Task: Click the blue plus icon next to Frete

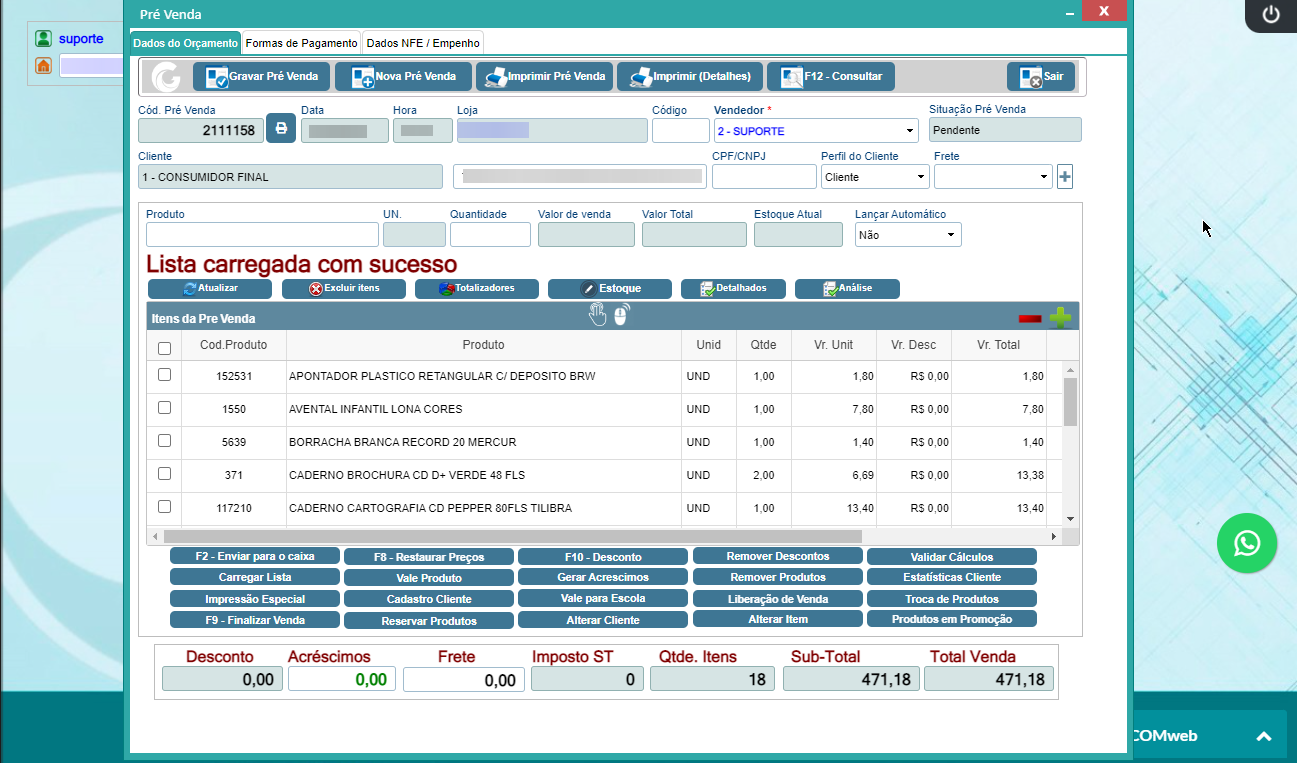Action: tap(1065, 177)
